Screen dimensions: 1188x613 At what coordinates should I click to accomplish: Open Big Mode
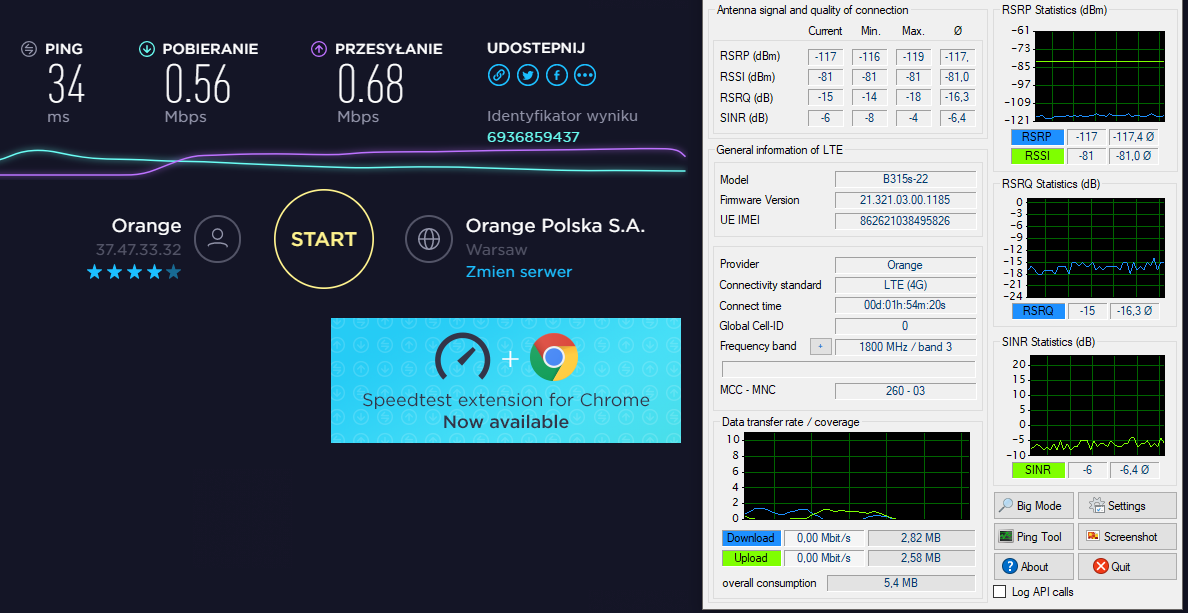tap(1033, 505)
